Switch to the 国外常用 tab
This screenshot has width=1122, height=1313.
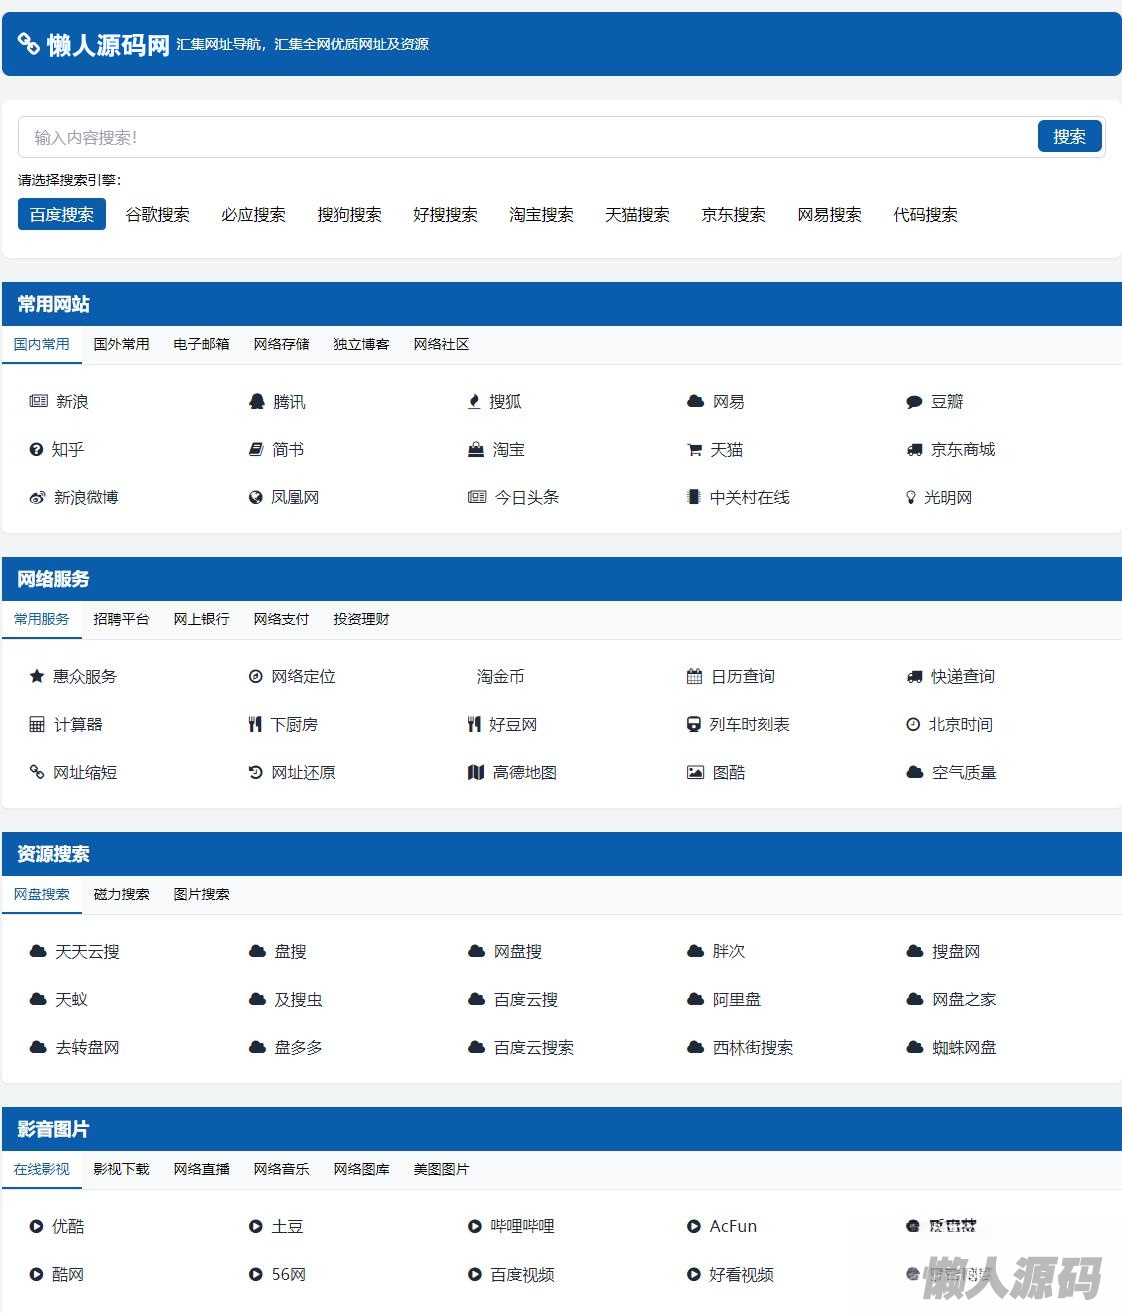click(x=121, y=344)
